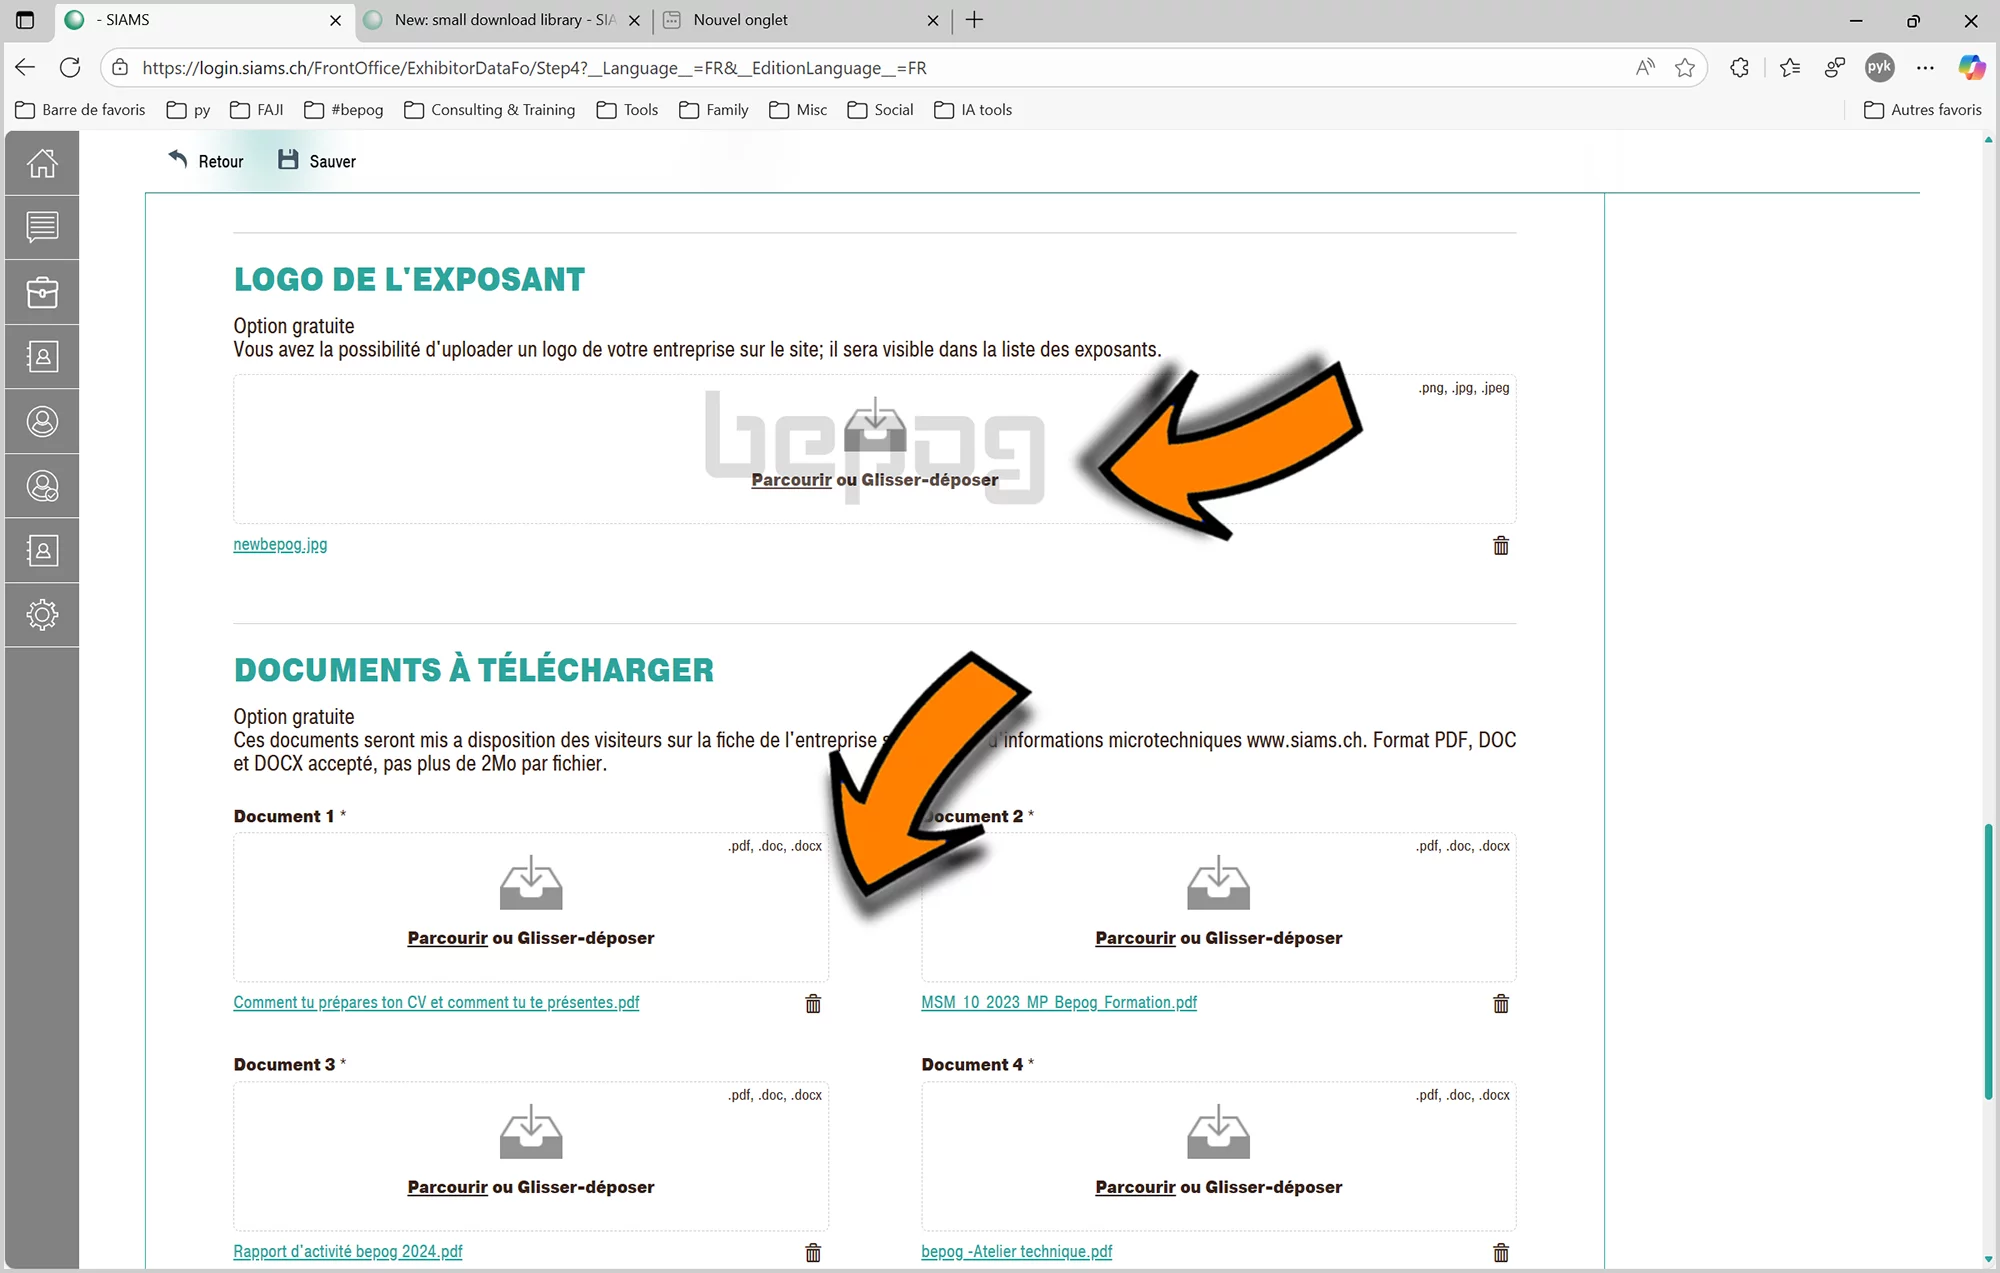
Task: Open the verified user sidebar icon
Action: pos(42,486)
